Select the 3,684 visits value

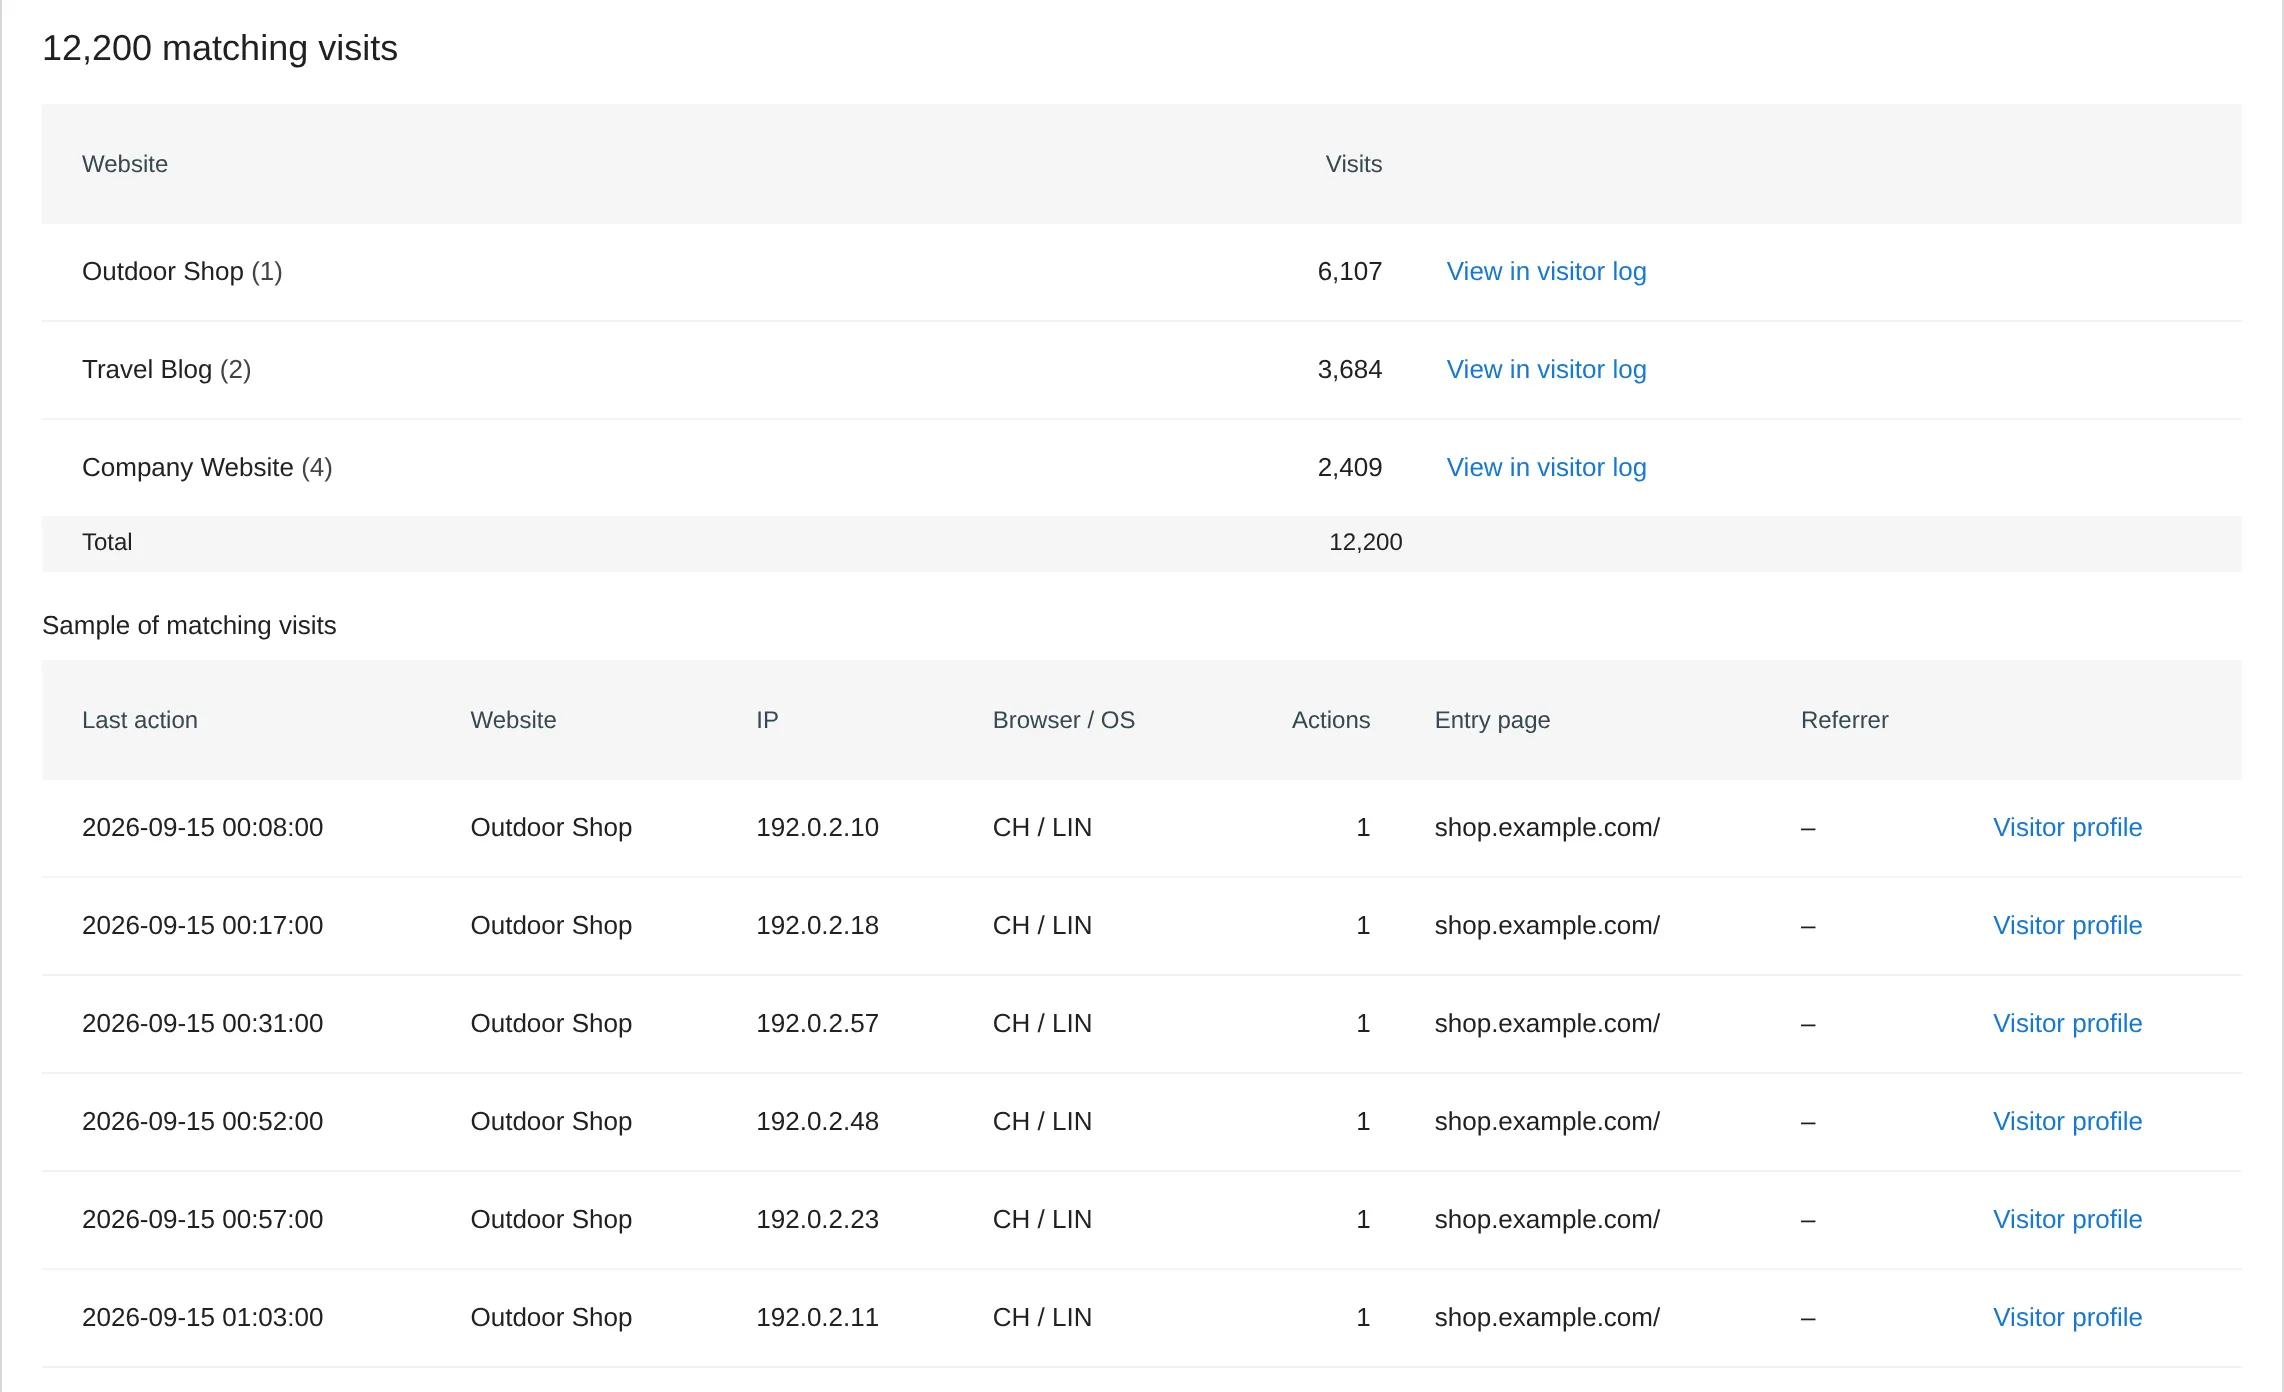pos(1349,369)
